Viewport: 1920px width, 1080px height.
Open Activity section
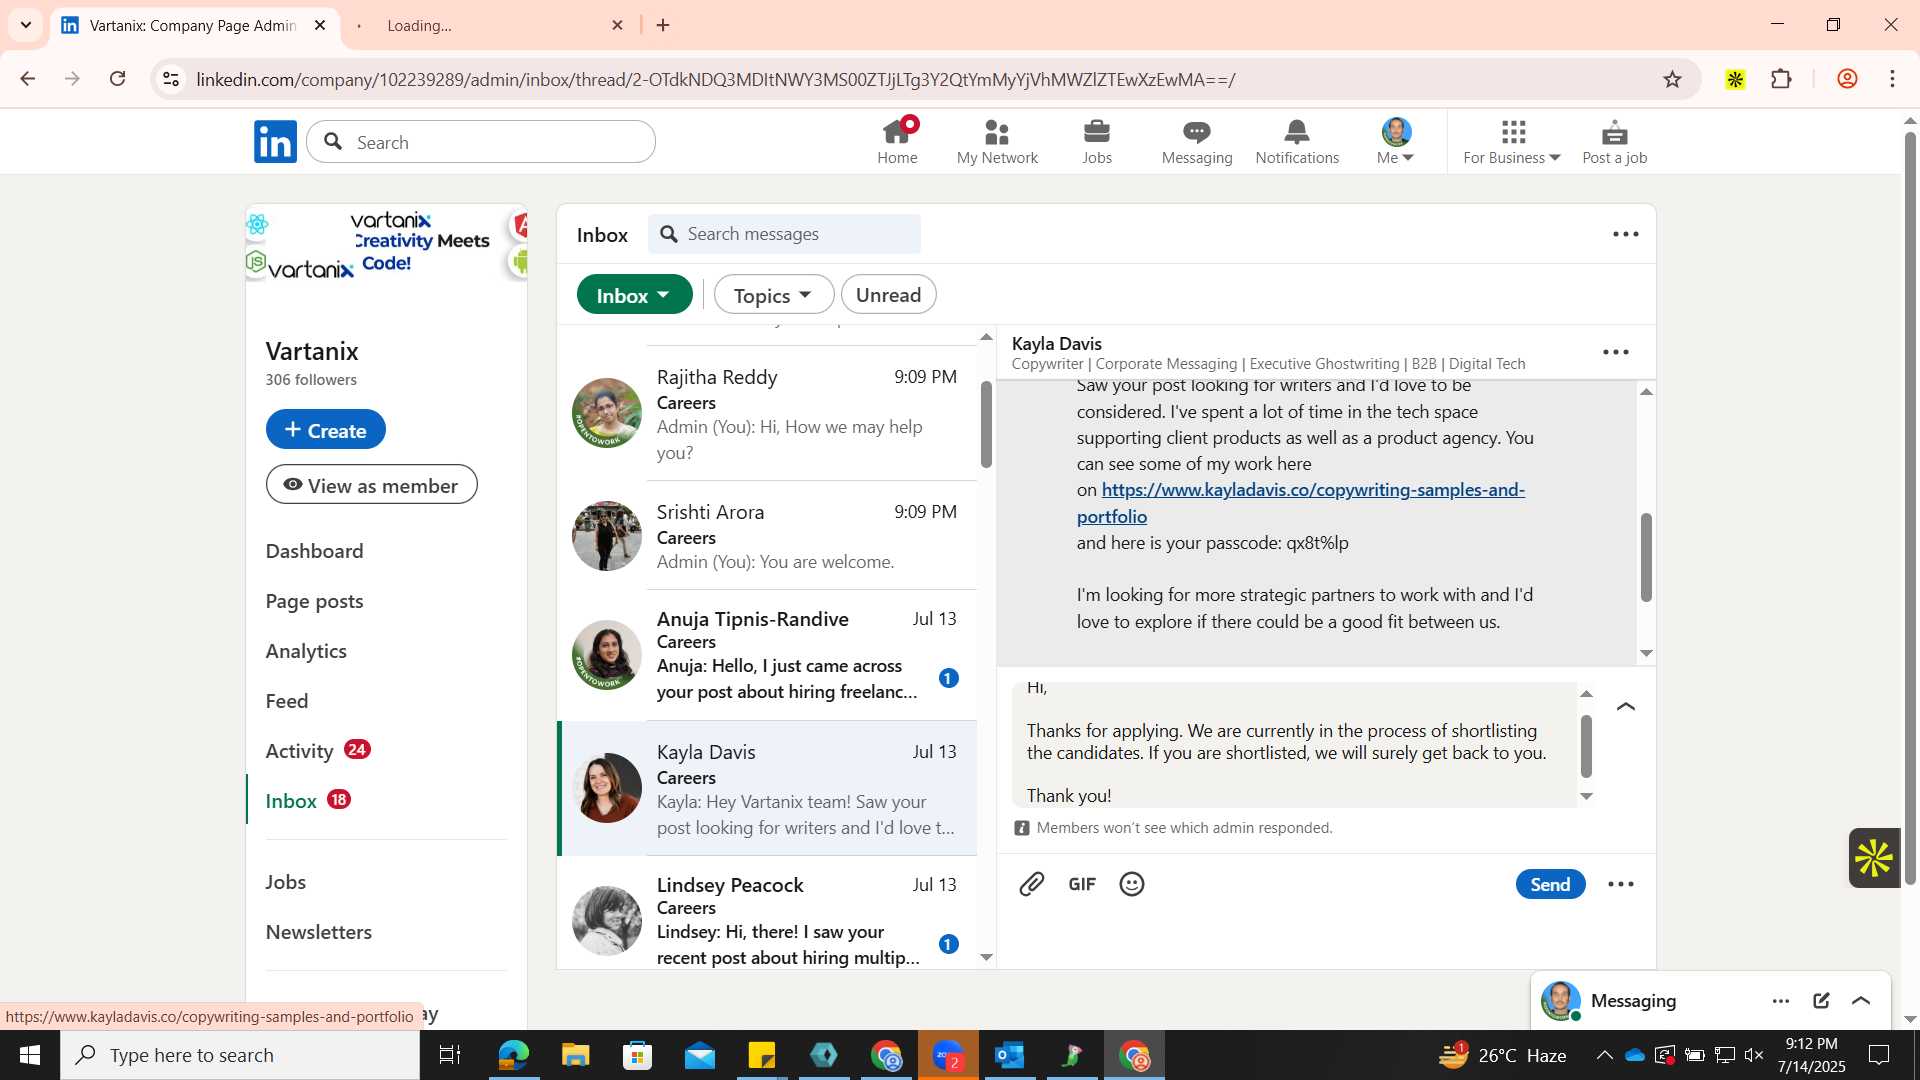300,751
